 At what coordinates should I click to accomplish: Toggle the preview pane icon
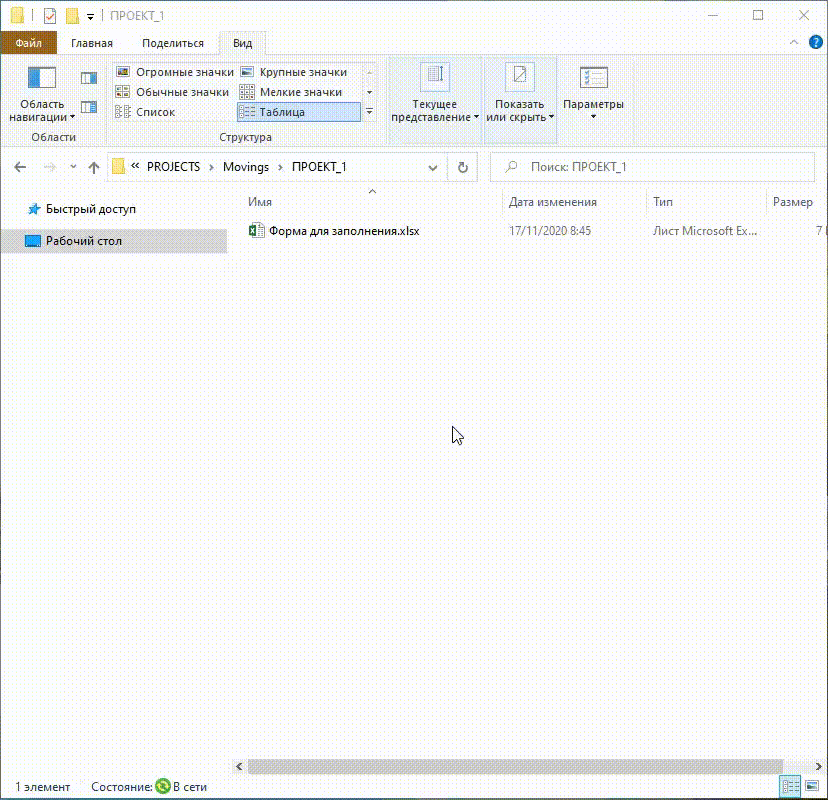click(89, 78)
